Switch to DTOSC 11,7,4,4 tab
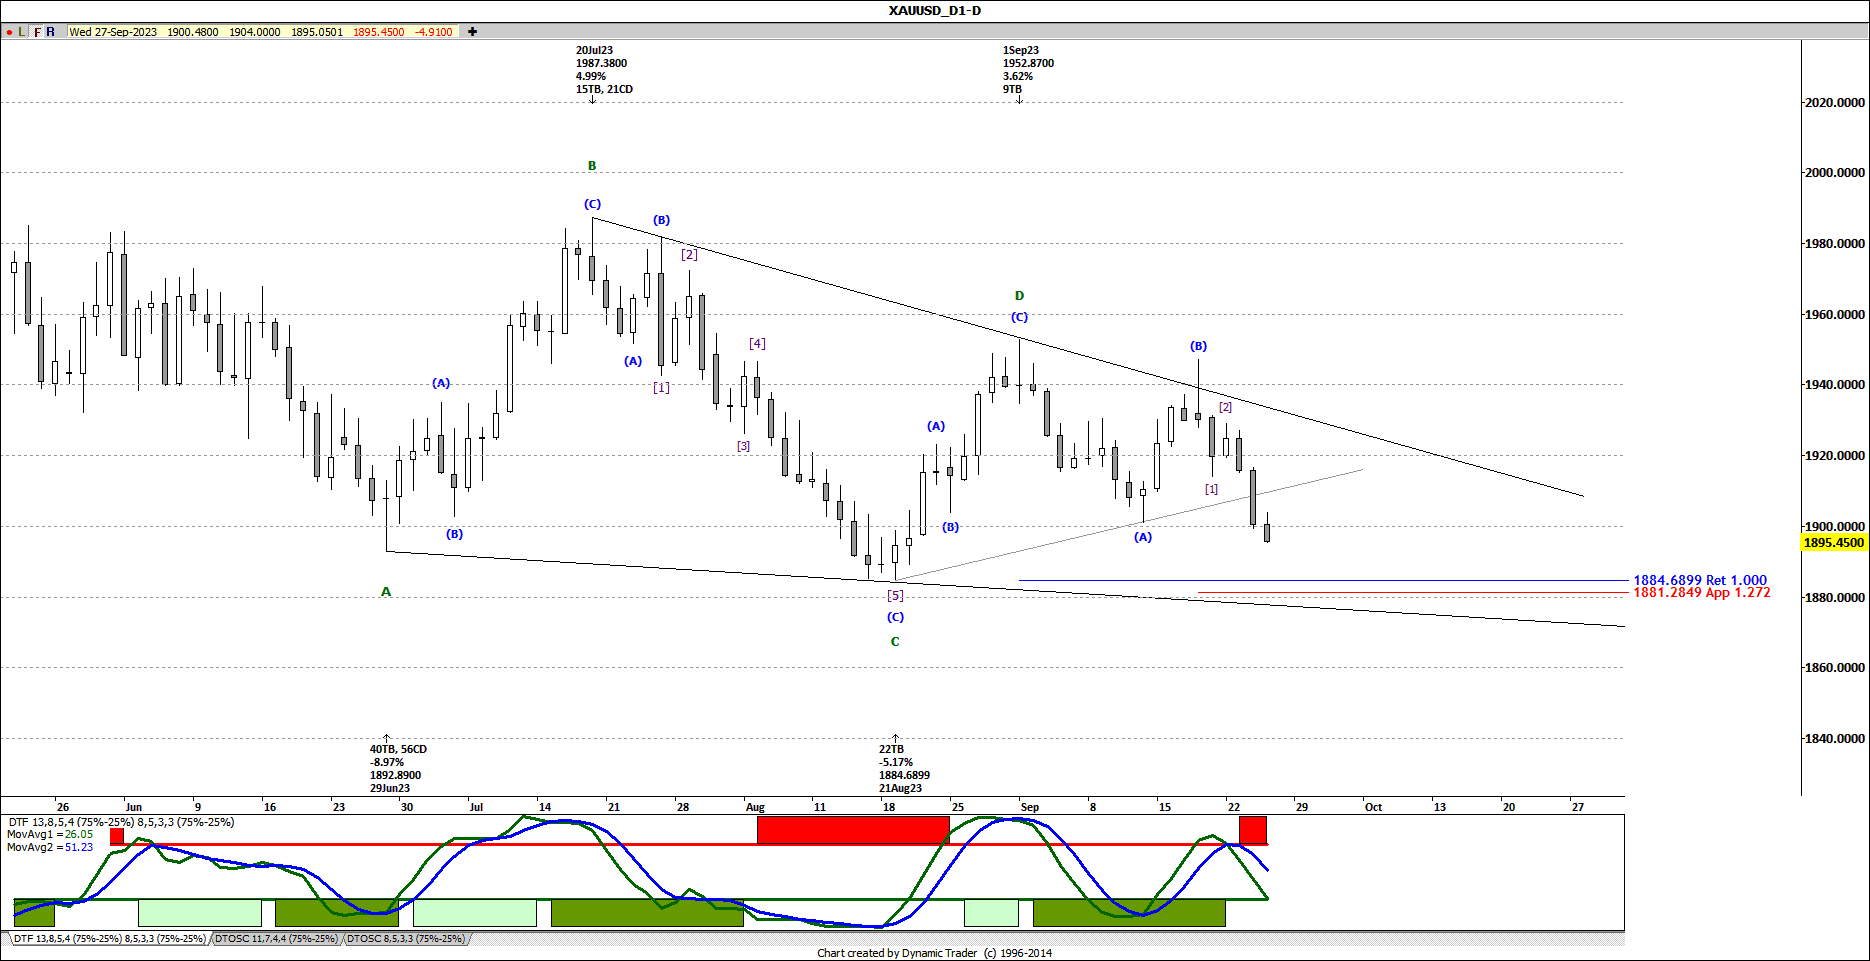 pyautogui.click(x=276, y=939)
